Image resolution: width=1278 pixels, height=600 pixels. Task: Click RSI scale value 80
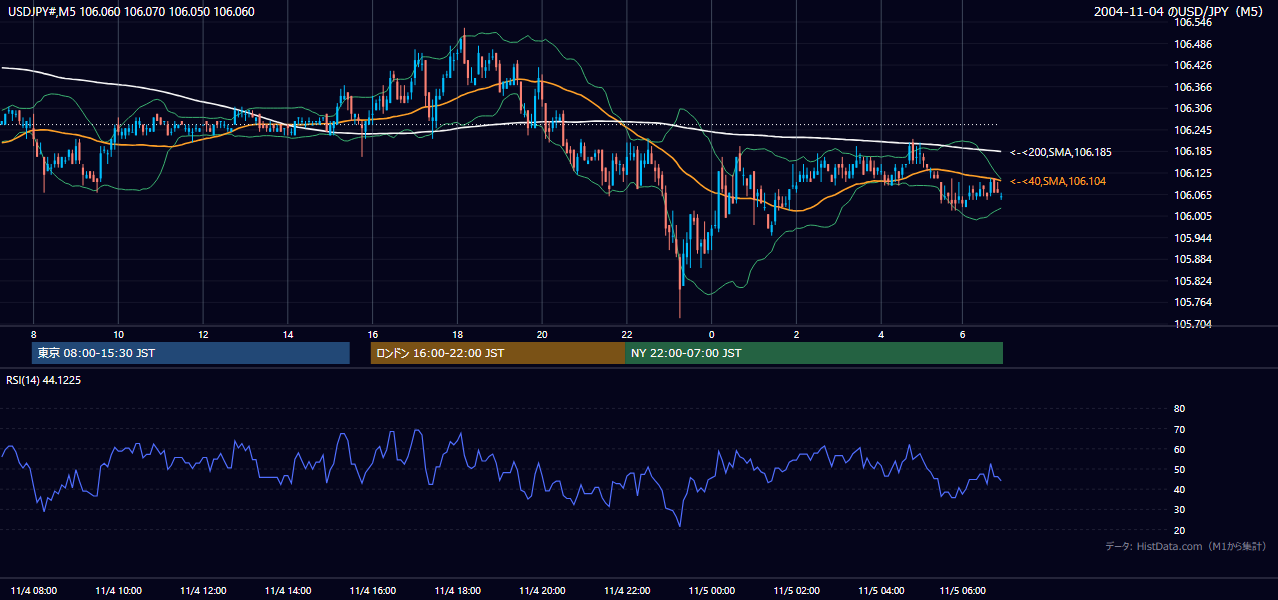coord(1179,409)
